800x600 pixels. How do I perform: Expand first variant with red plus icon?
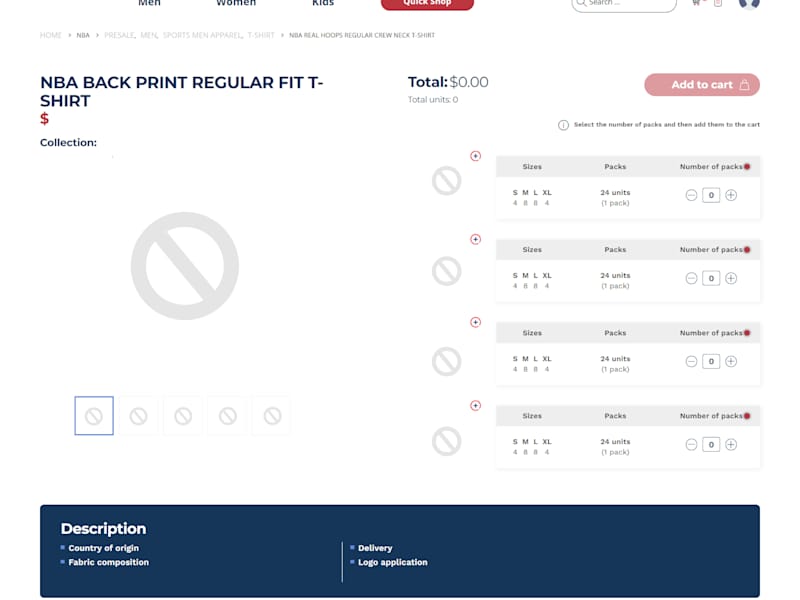(476, 156)
